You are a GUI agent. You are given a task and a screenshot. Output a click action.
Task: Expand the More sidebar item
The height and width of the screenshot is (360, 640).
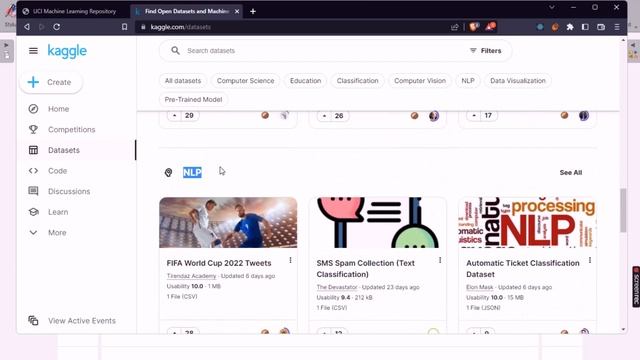click(57, 233)
